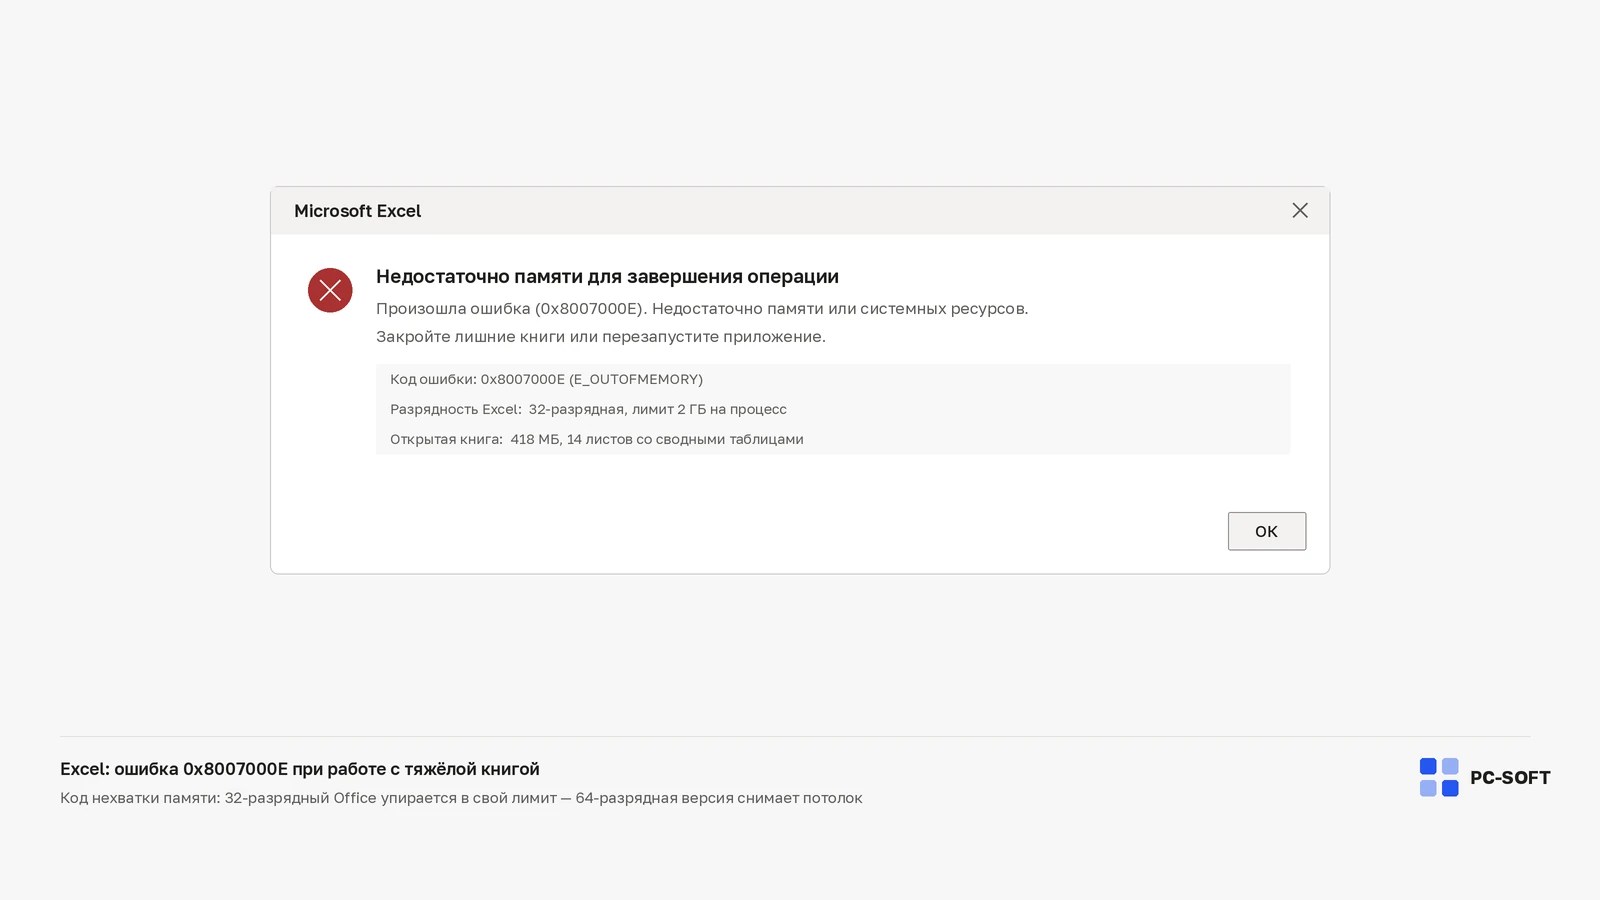The height and width of the screenshot is (900, 1600).
Task: Click the dialog title bar empty area
Action: [850, 211]
